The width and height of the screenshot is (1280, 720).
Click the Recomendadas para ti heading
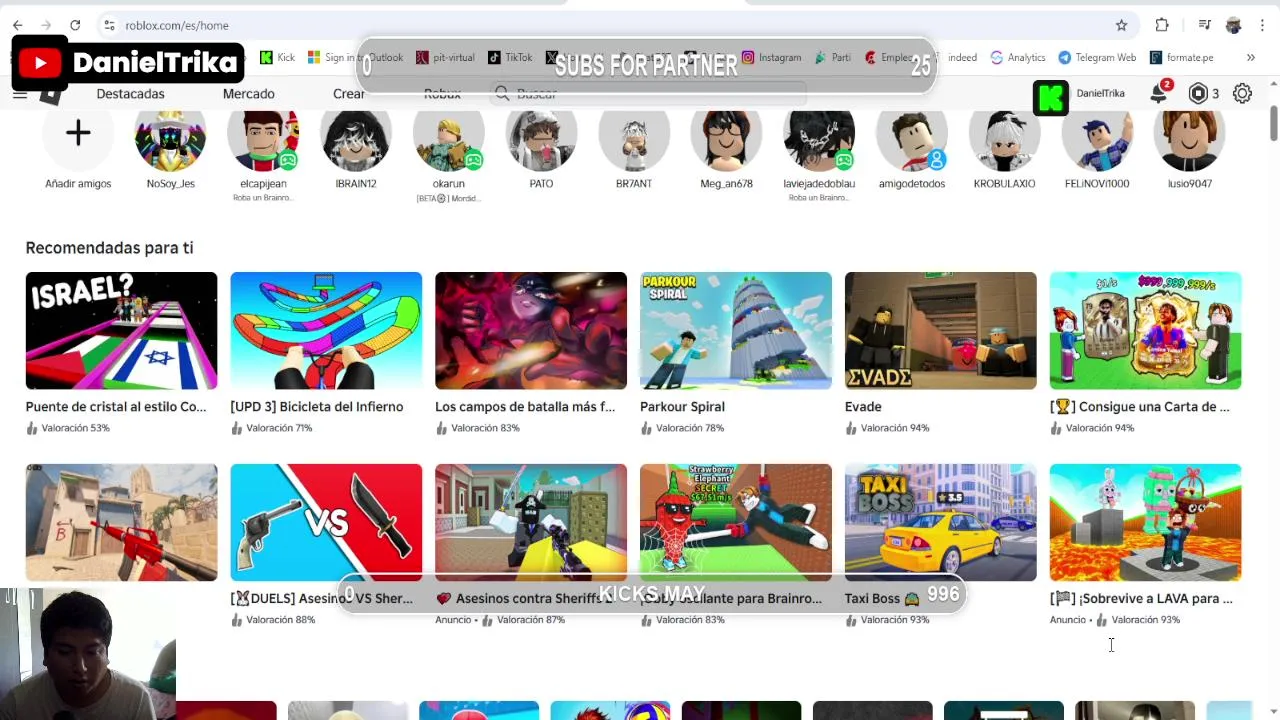[109, 248]
